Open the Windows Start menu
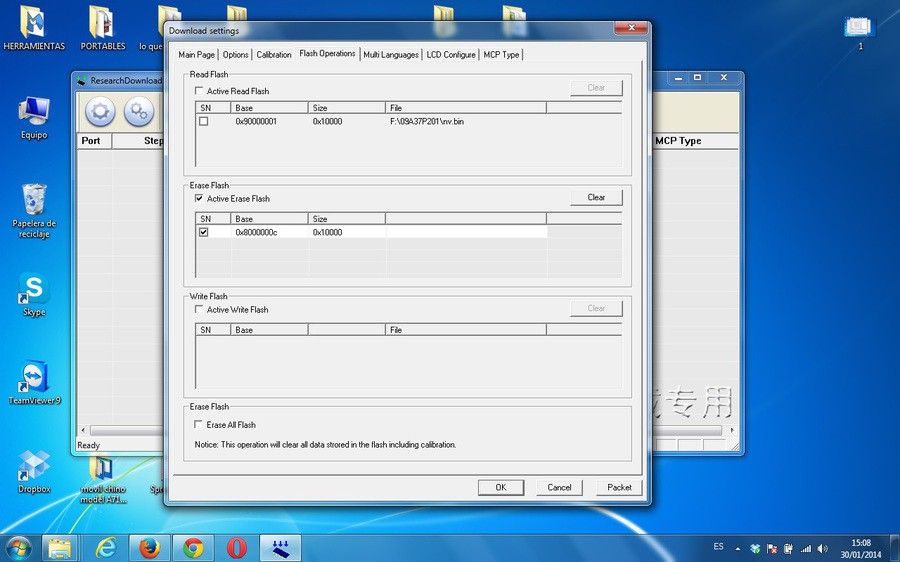This screenshot has width=900, height=562. [x=18, y=547]
